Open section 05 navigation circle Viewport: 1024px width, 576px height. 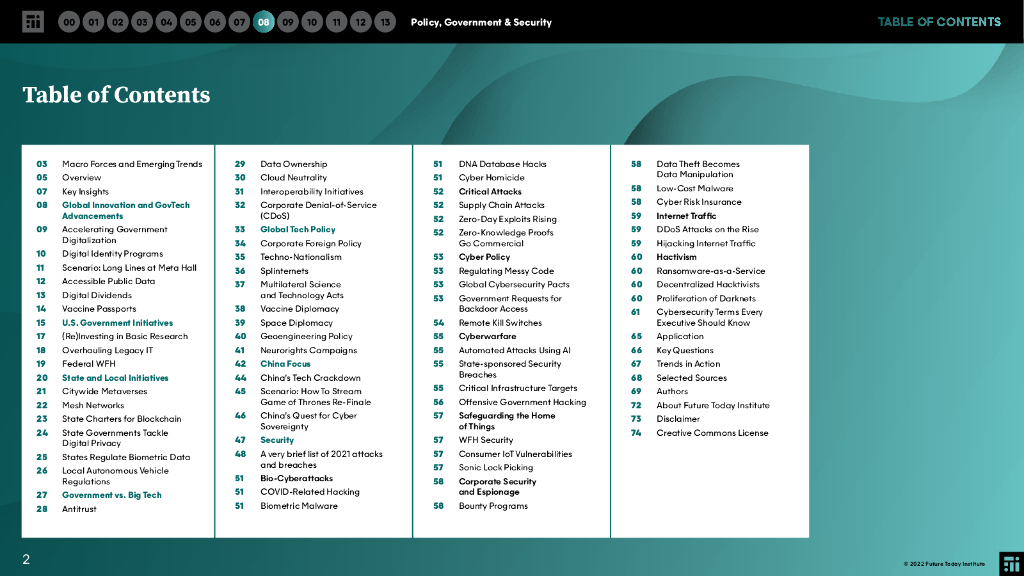pyautogui.click(x=190, y=22)
